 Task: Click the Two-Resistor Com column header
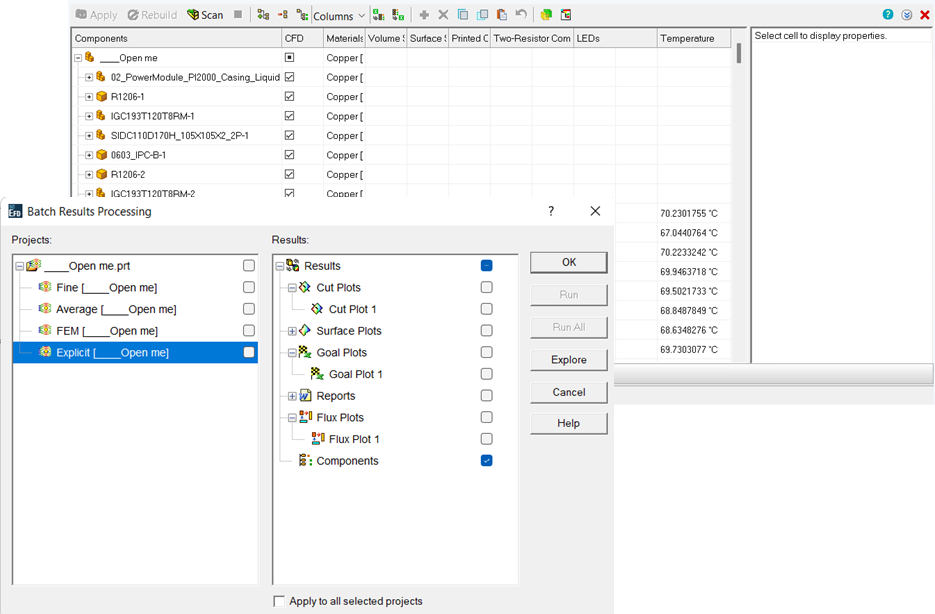[532, 38]
